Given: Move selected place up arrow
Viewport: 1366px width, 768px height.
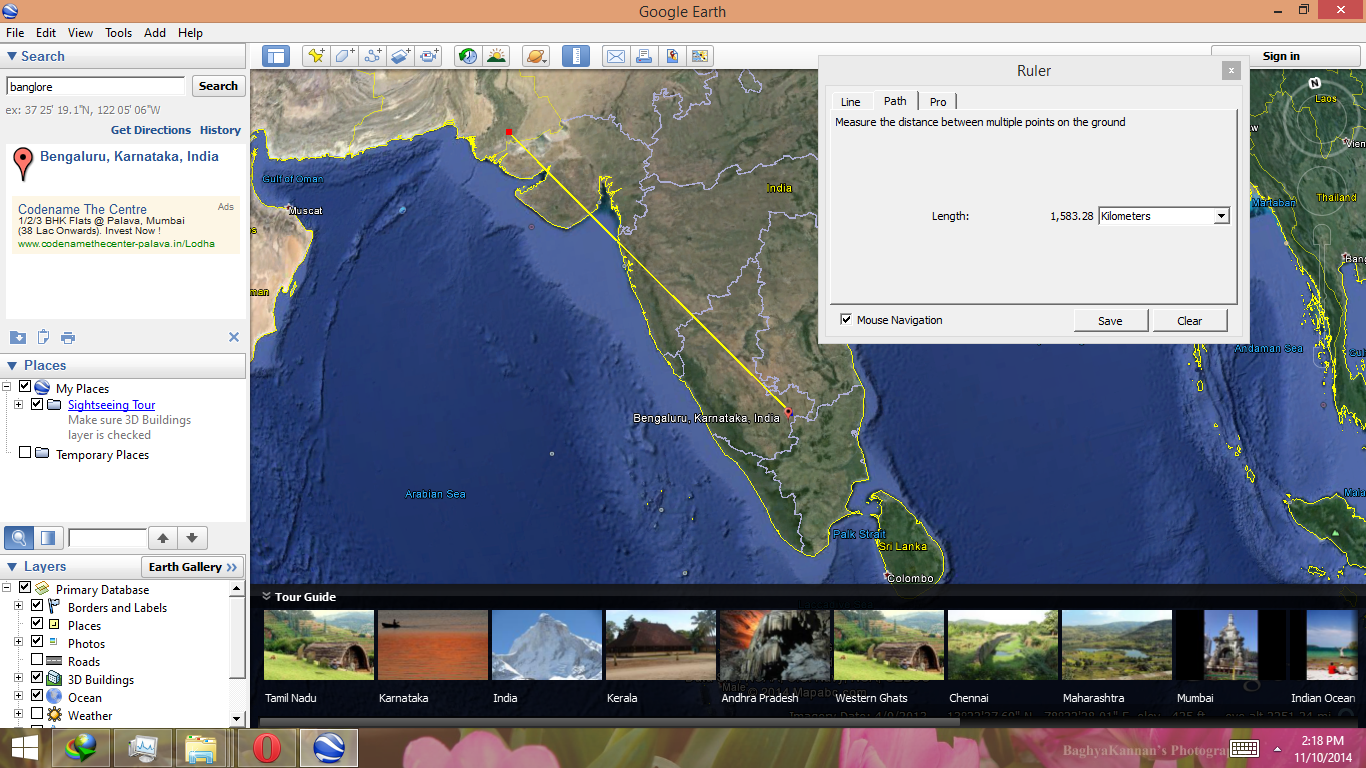Looking at the screenshot, I should tap(164, 538).
